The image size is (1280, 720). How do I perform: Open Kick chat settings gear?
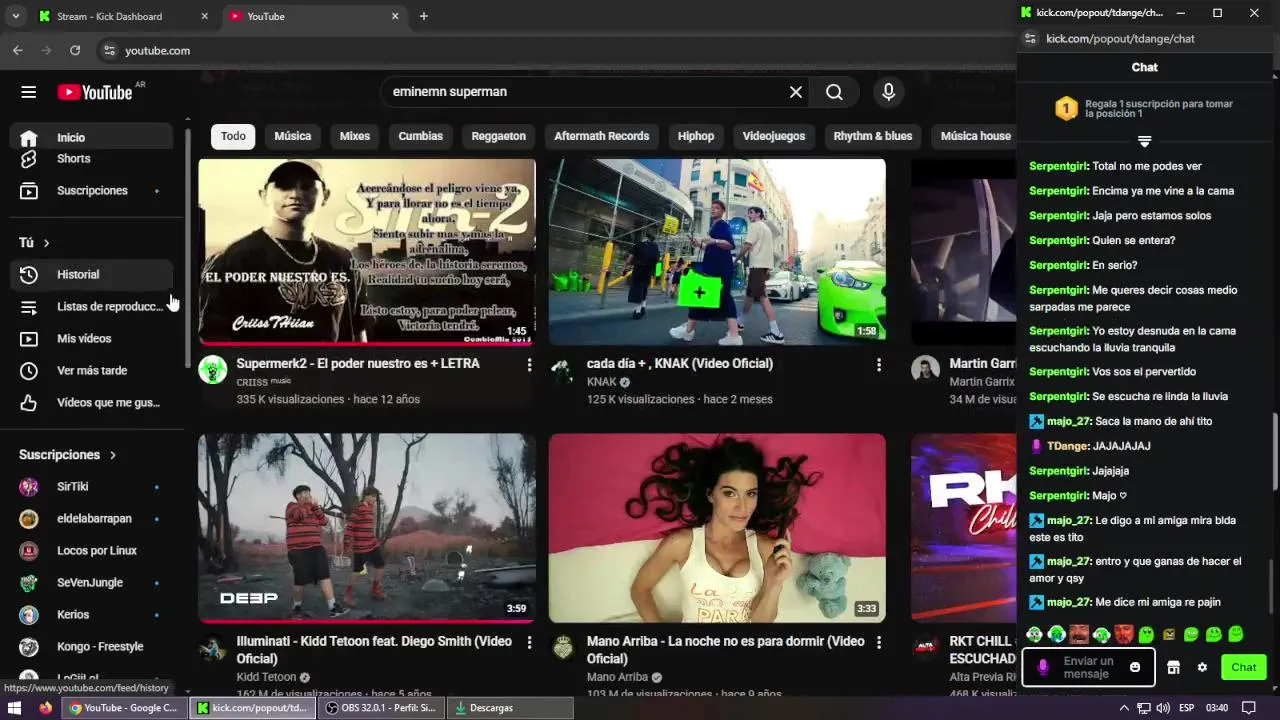coord(1202,667)
